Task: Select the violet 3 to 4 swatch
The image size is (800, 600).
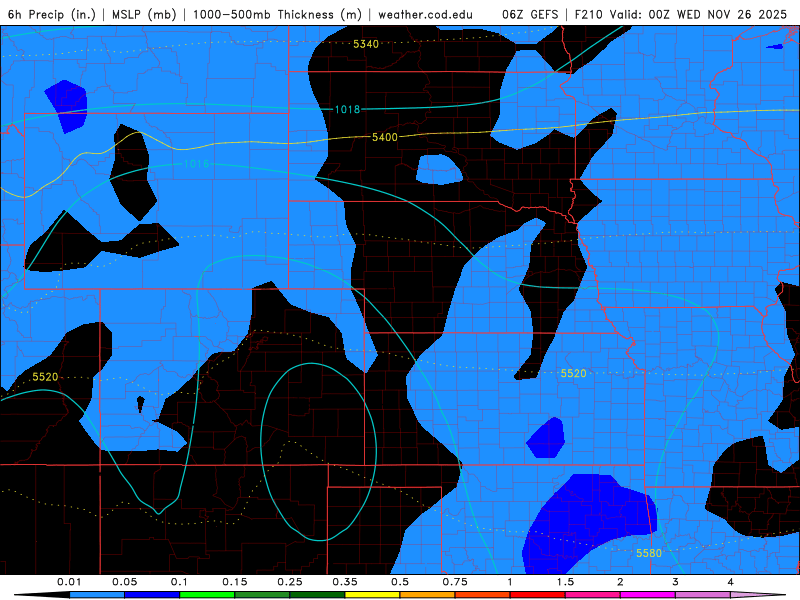Action: click(x=703, y=595)
